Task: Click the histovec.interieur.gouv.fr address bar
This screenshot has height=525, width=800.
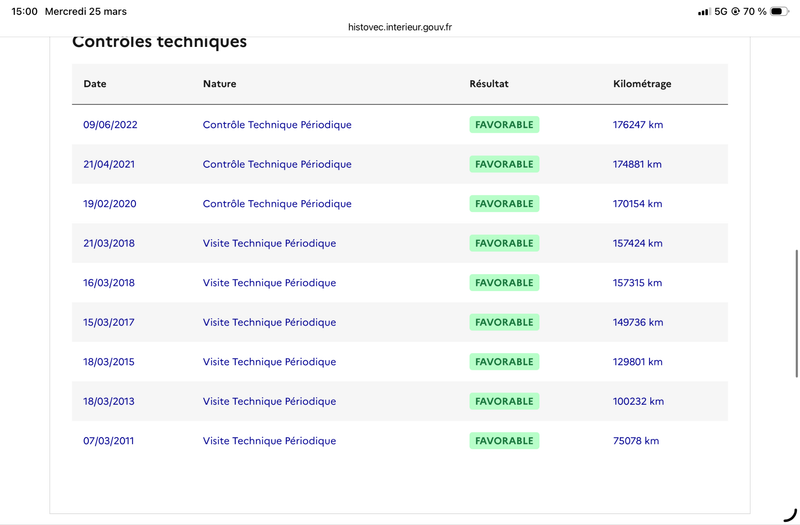Action: click(399, 27)
